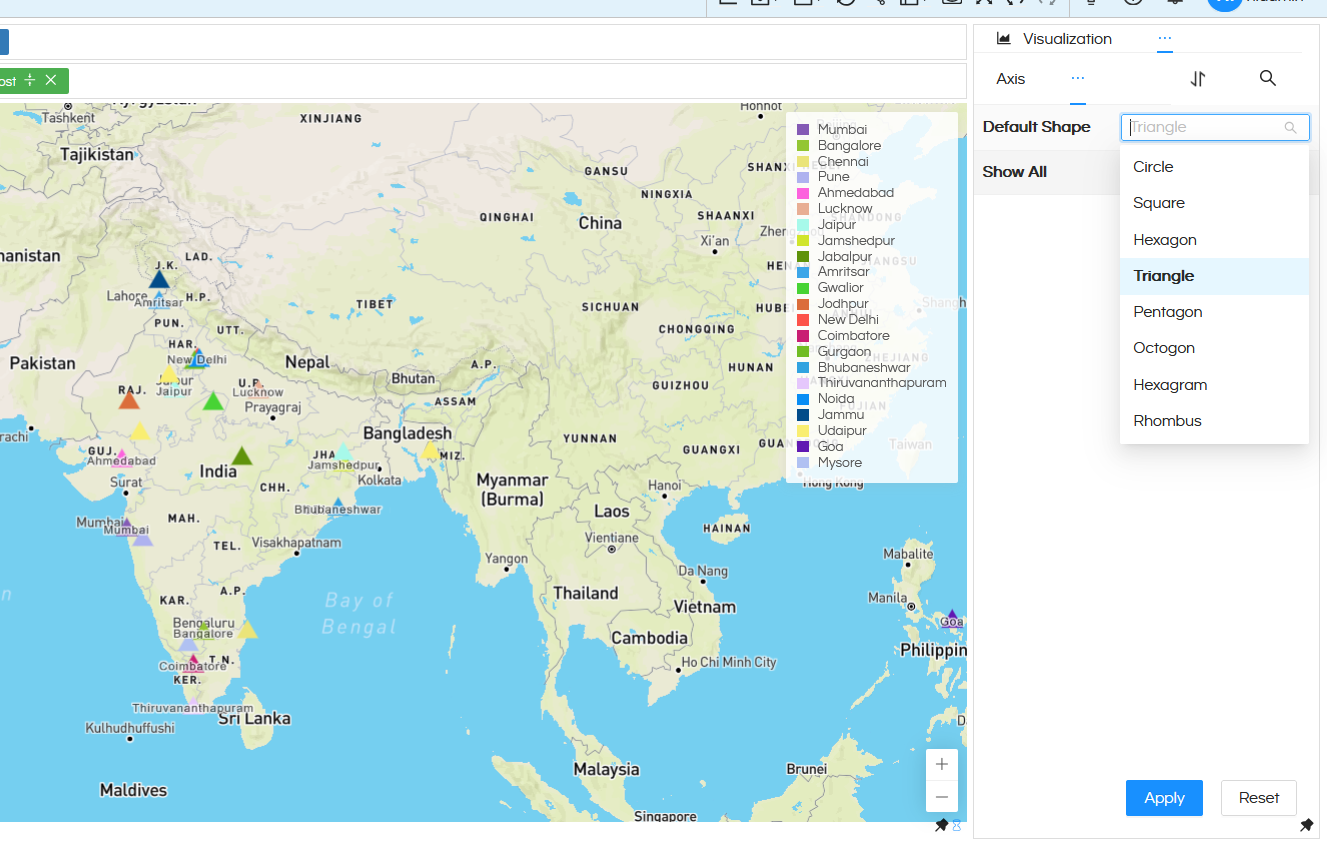1327x845 pixels.
Task: Click the search magnifier icon beside Axis tabs
Action: tap(1268, 78)
